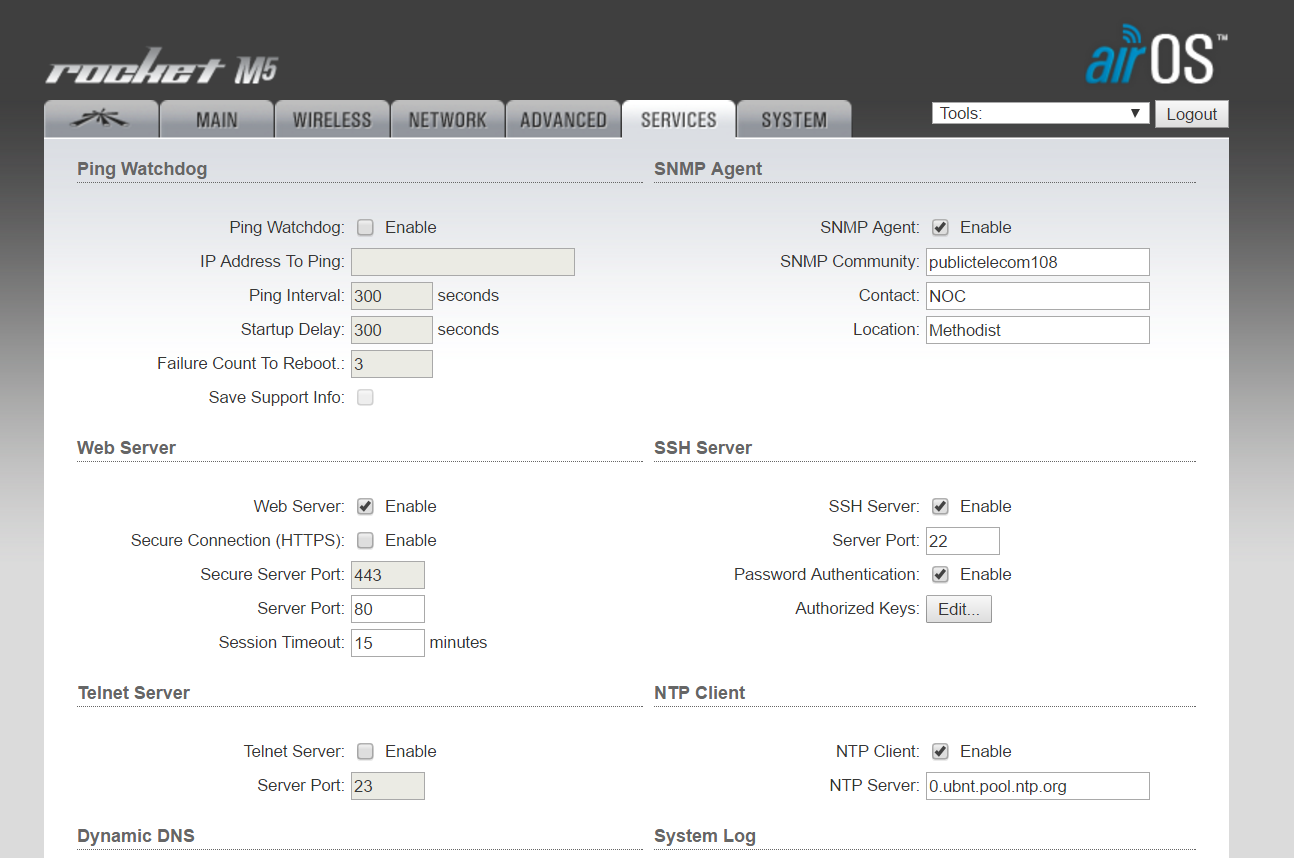The image size is (1294, 858).
Task: Toggle the Telnet Server enable checkbox
Action: (x=366, y=752)
